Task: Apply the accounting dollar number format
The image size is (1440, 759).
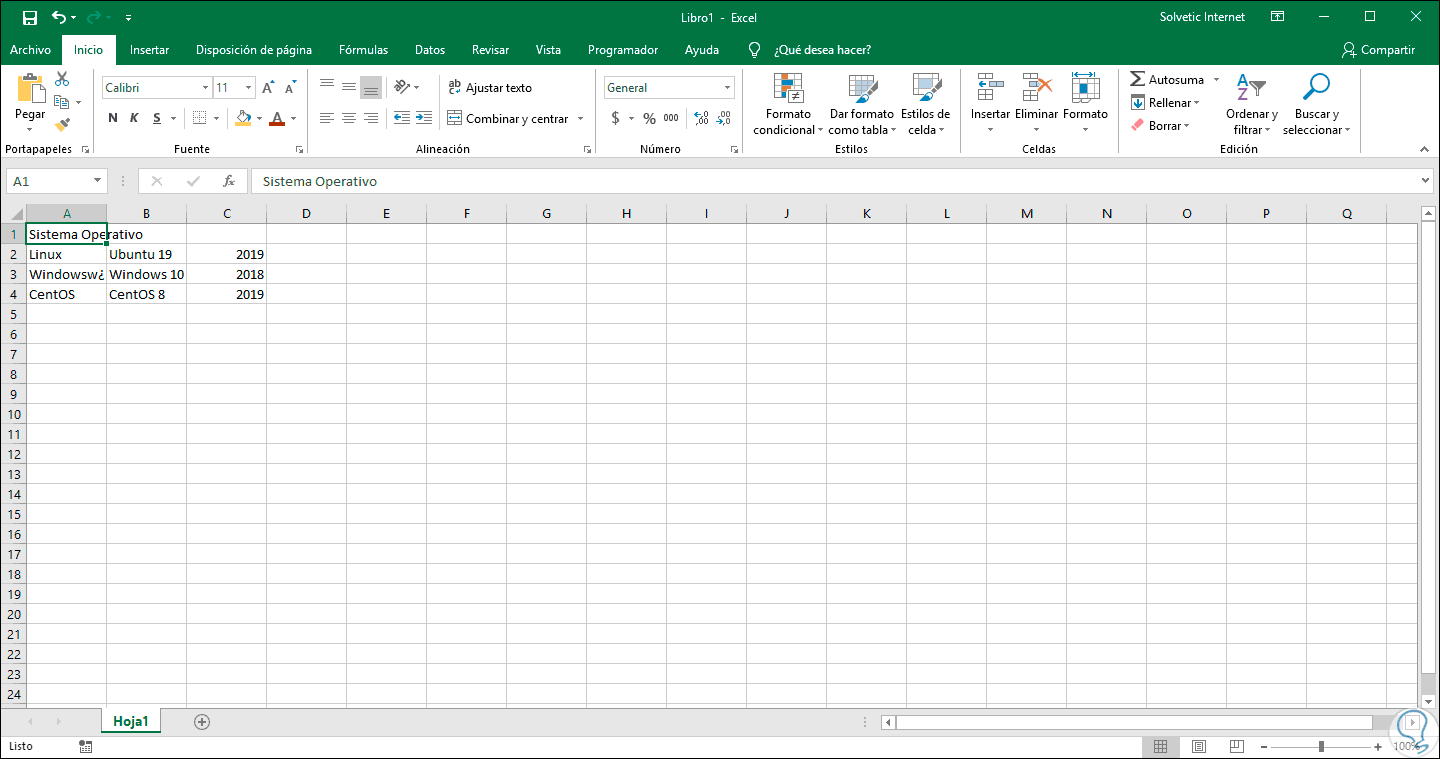Action: tap(615, 118)
